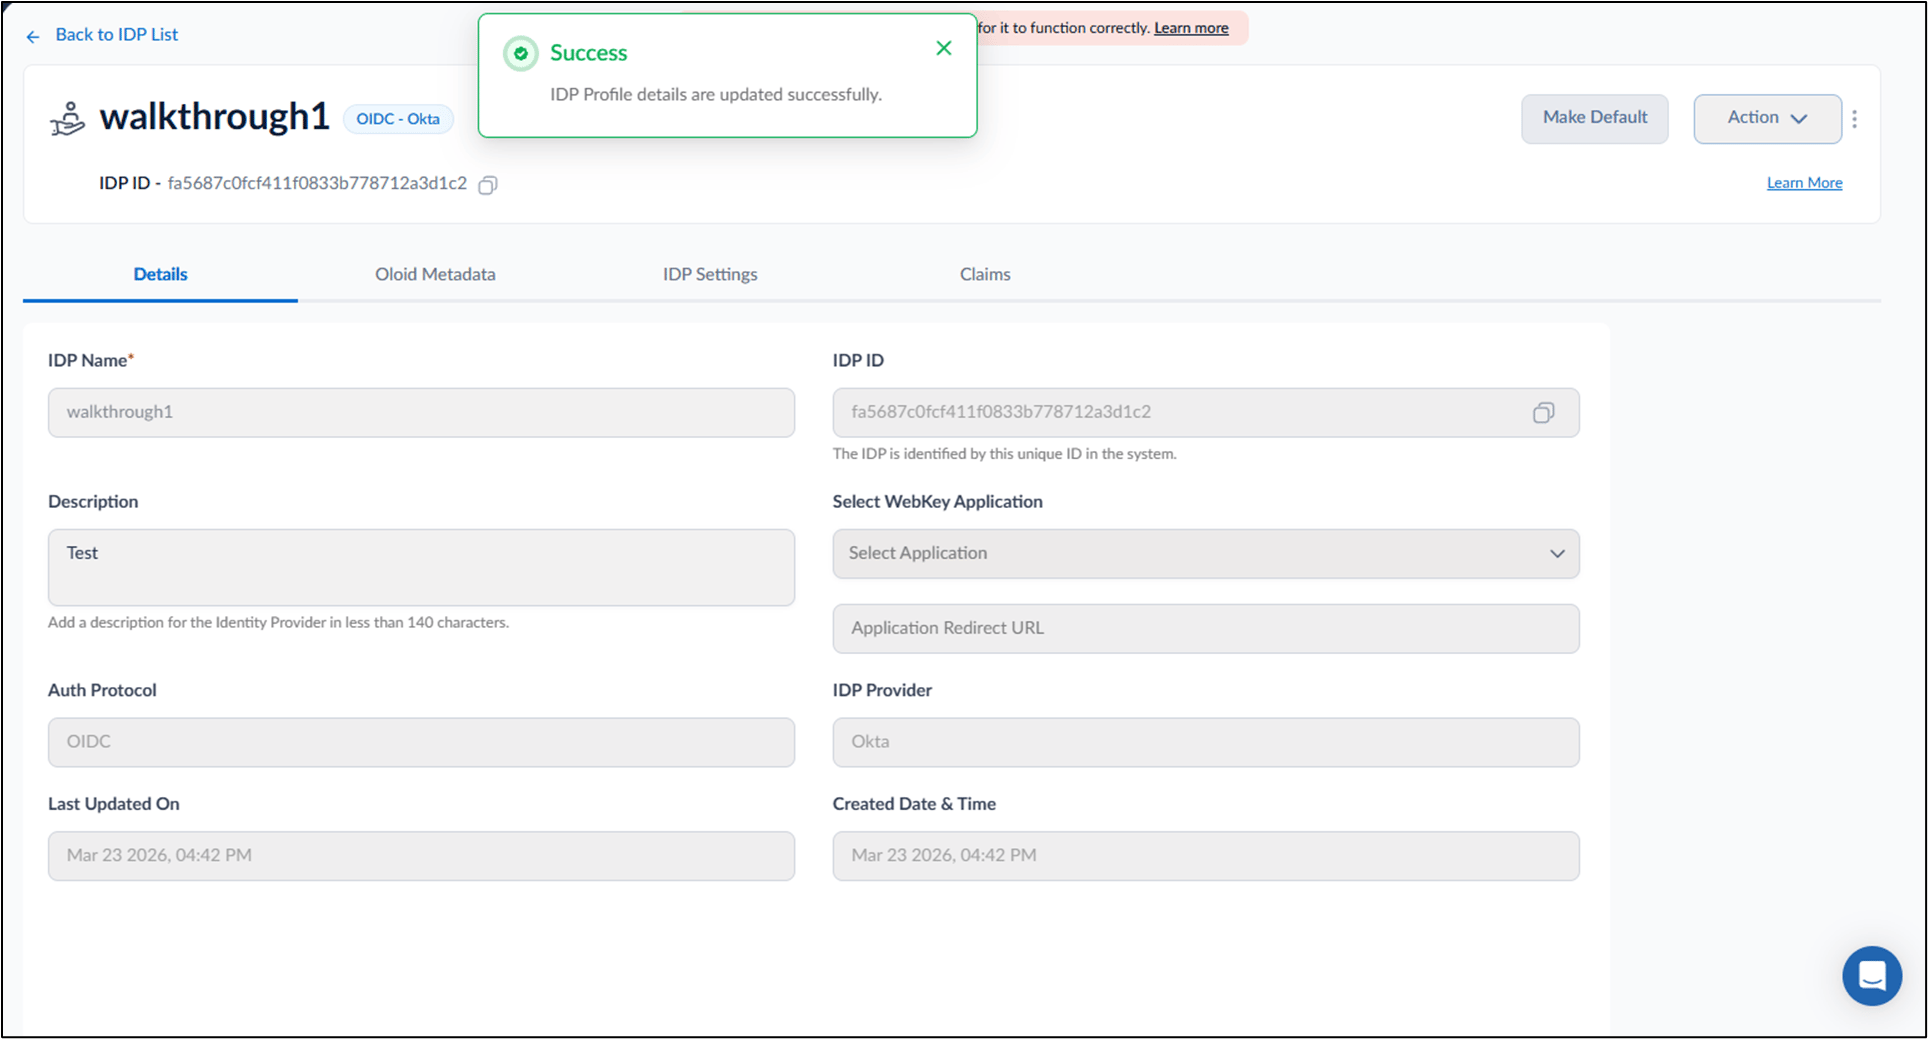The width and height of the screenshot is (1928, 1039).
Task: Click the Last Updated On field
Action: click(421, 856)
